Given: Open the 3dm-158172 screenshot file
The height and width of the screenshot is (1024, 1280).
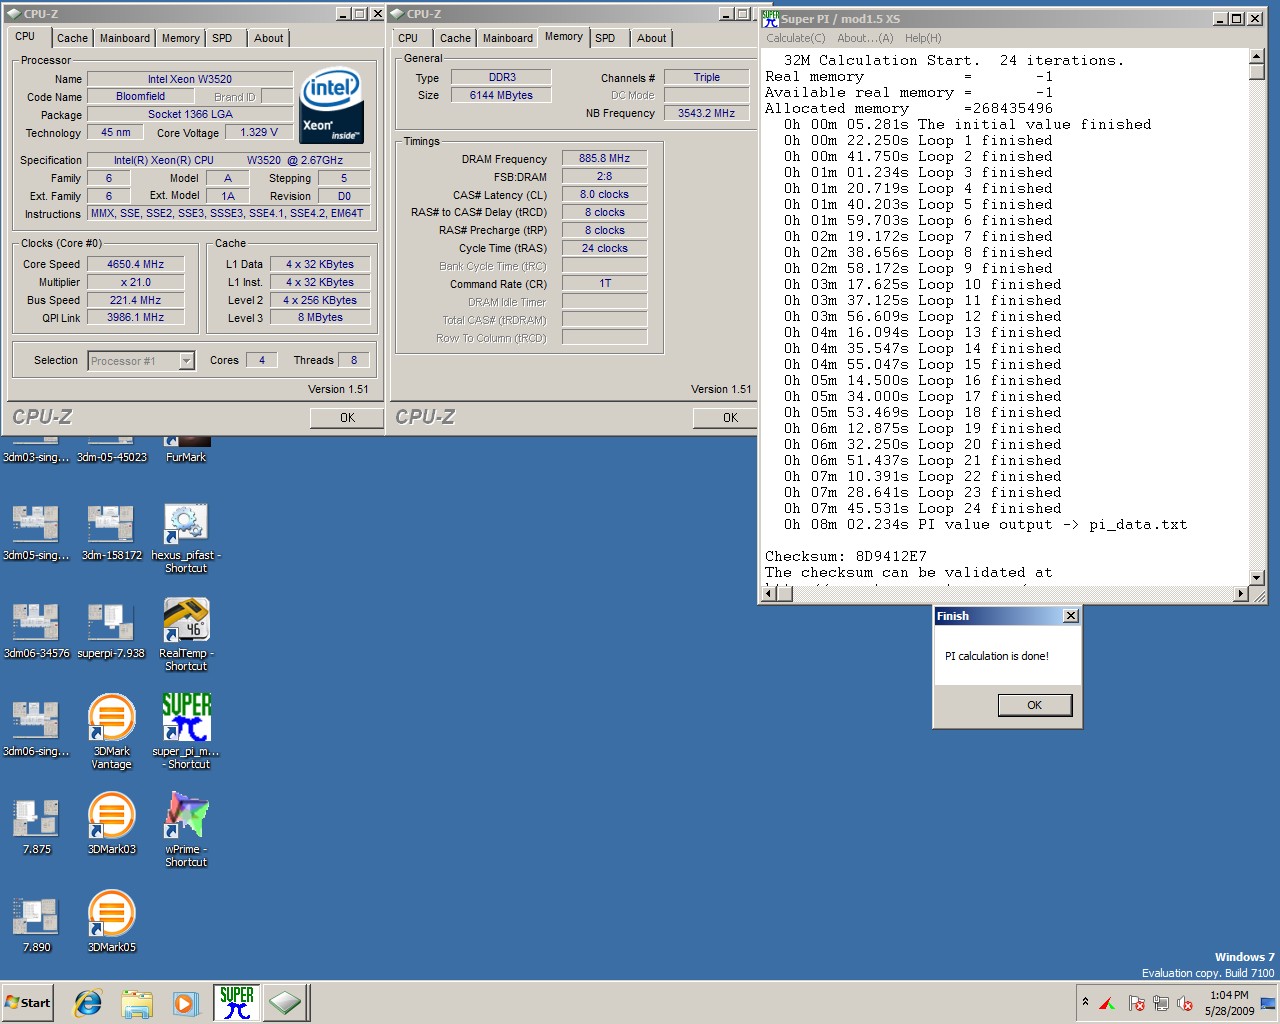Looking at the screenshot, I should 112,532.
